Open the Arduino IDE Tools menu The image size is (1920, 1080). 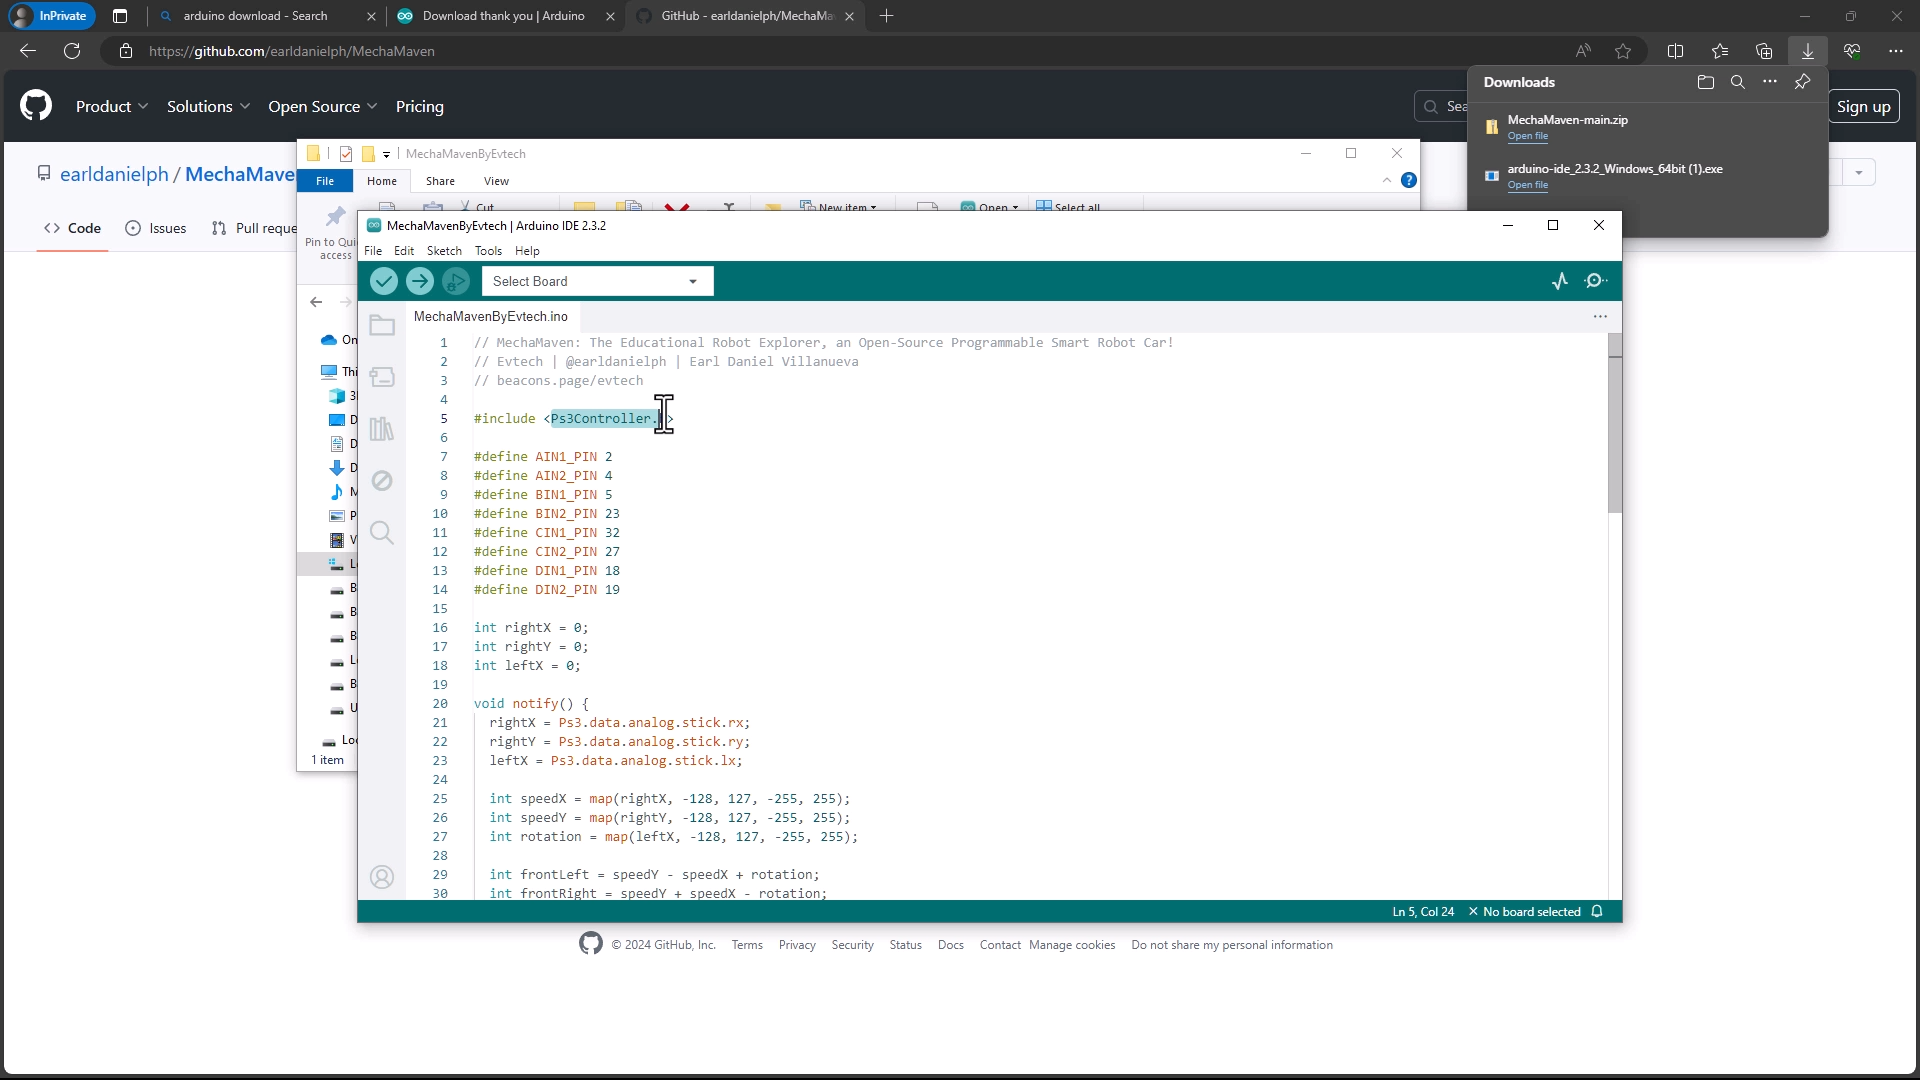click(x=488, y=251)
